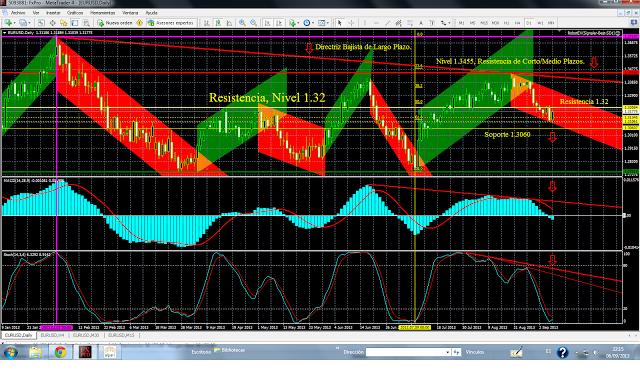
Task: Click the Nueva orden button
Action: pyautogui.click(x=115, y=23)
